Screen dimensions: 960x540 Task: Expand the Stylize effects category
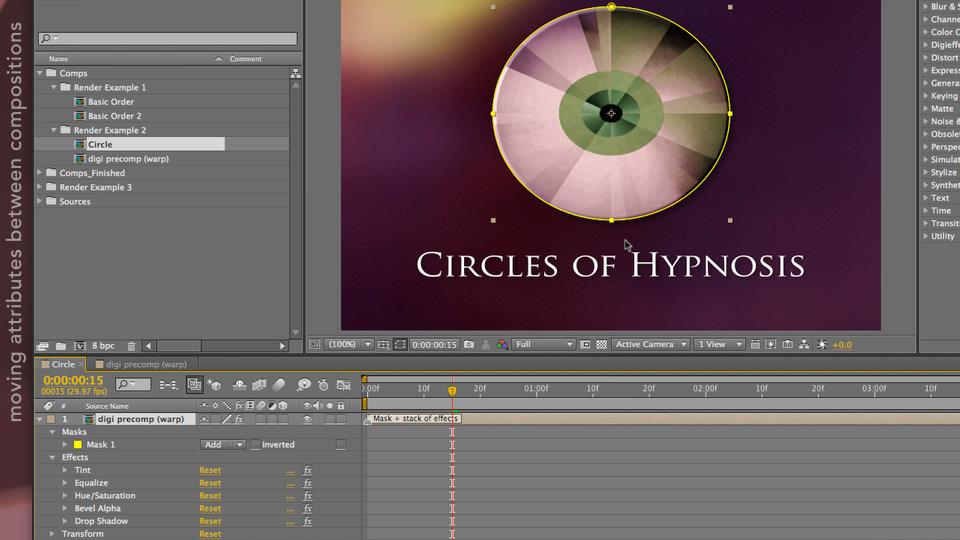tap(926, 173)
